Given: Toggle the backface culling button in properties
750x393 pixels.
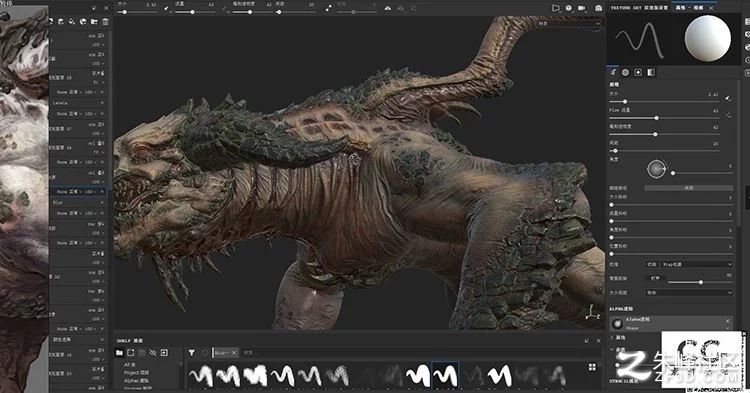Looking at the screenshot, I should [655, 278].
